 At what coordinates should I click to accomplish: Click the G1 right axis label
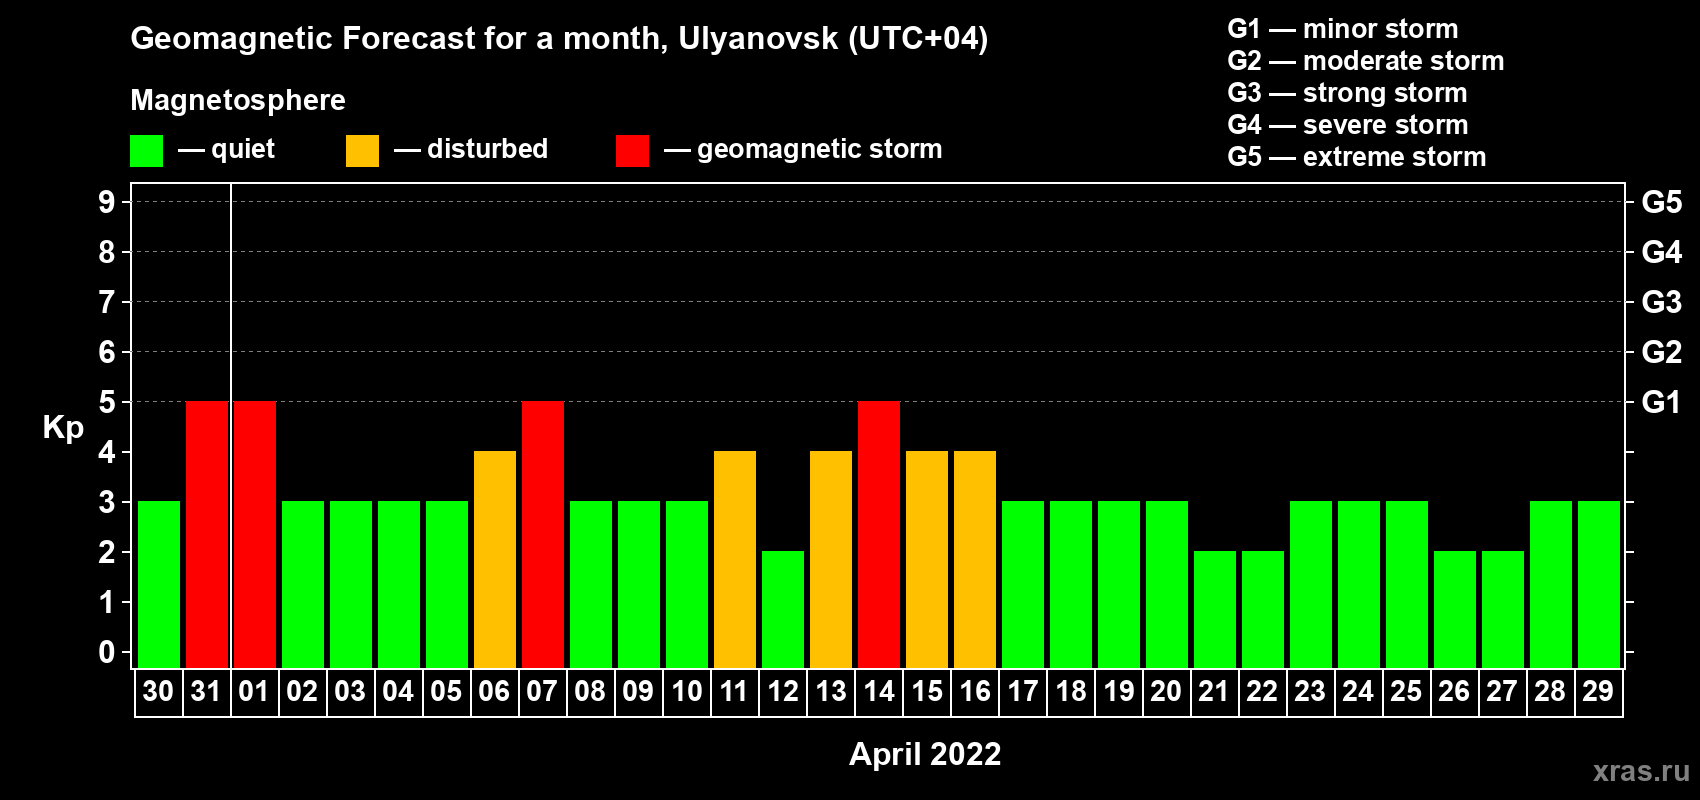tap(1661, 402)
